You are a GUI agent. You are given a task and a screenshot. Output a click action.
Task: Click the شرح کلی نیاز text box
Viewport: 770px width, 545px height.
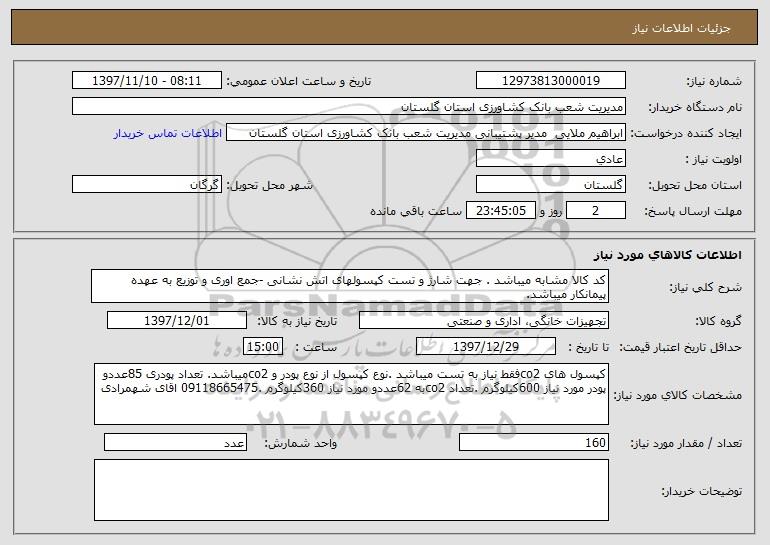click(350, 286)
